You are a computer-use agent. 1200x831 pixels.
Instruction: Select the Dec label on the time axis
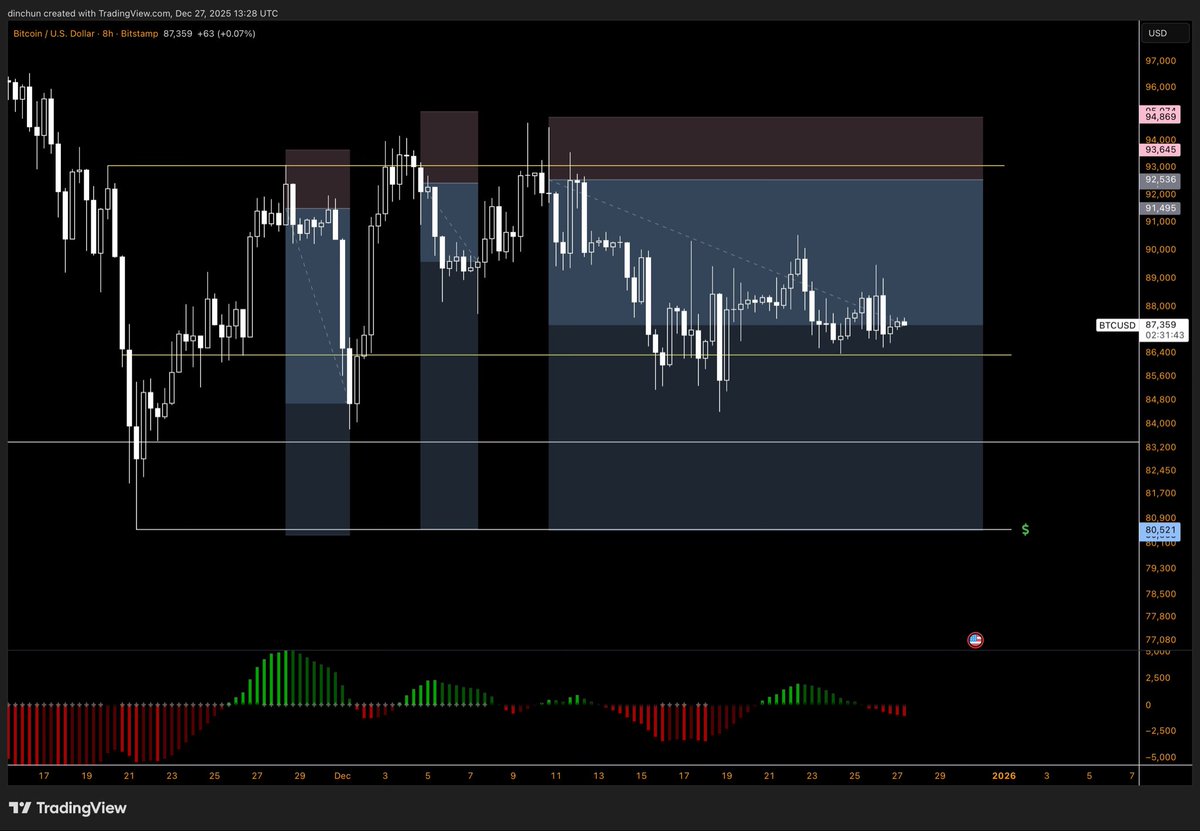pyautogui.click(x=342, y=775)
